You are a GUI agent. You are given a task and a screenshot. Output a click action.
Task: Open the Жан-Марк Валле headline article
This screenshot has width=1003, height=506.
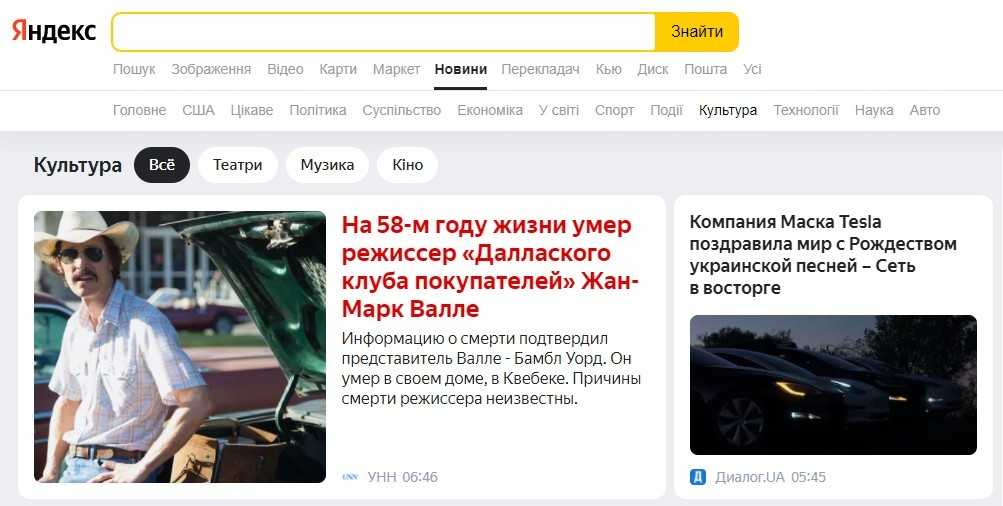[486, 267]
